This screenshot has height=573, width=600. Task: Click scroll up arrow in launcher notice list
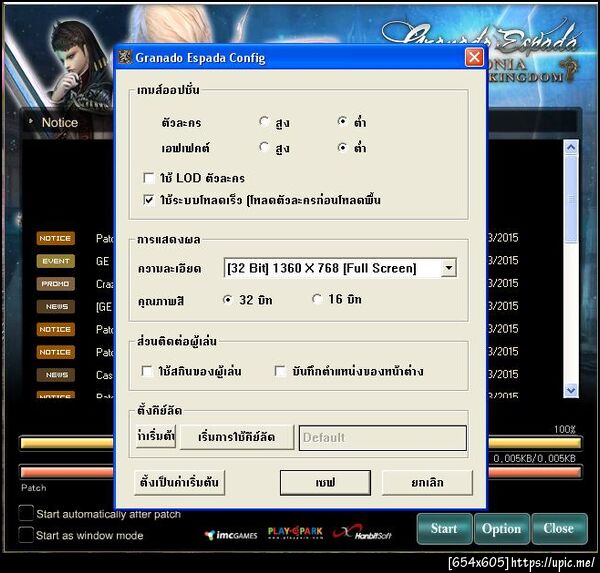(571, 147)
